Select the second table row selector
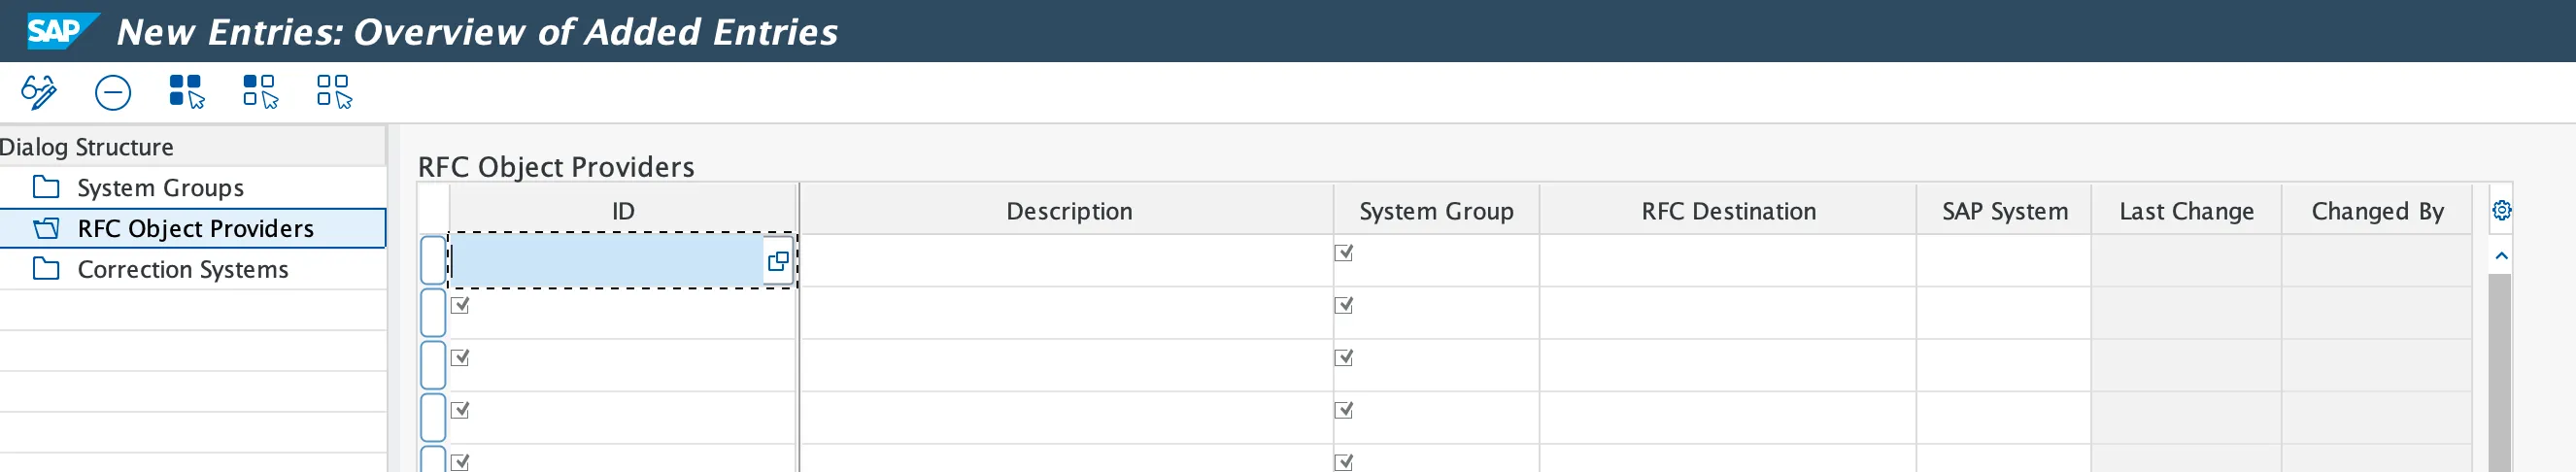Image resolution: width=2576 pixels, height=472 pixels. click(x=433, y=313)
